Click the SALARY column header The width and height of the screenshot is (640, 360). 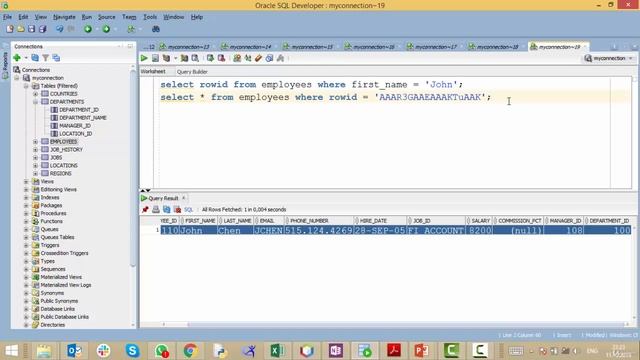coord(480,221)
